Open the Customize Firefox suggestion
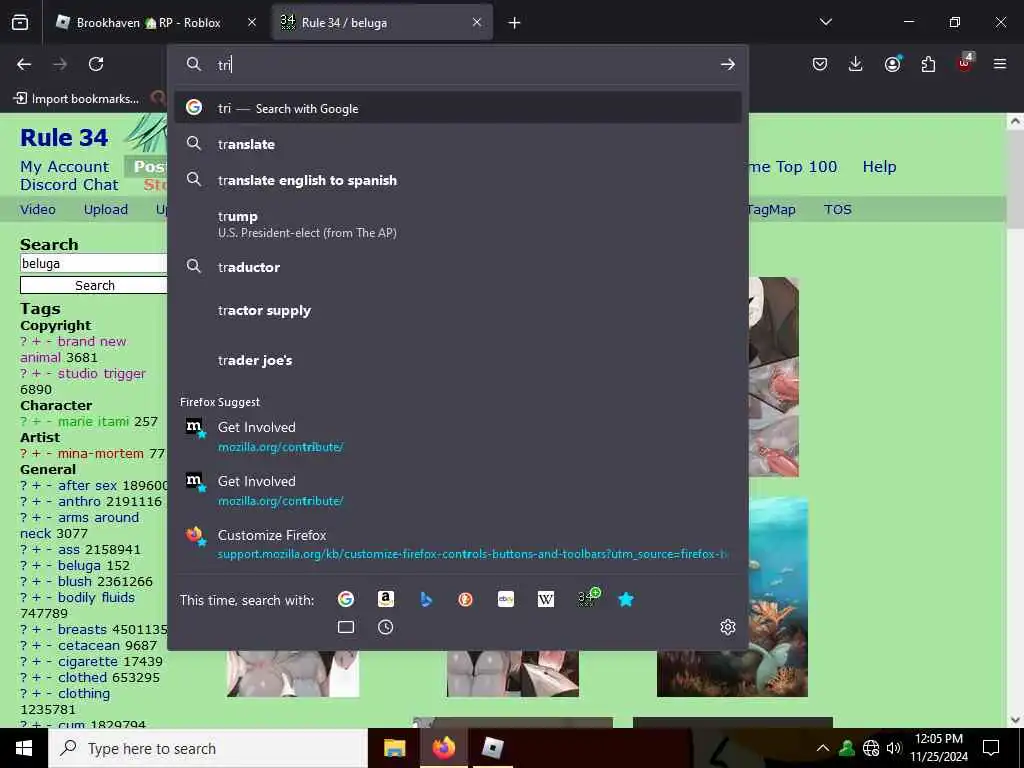This screenshot has width=1024, height=768. coord(458,543)
